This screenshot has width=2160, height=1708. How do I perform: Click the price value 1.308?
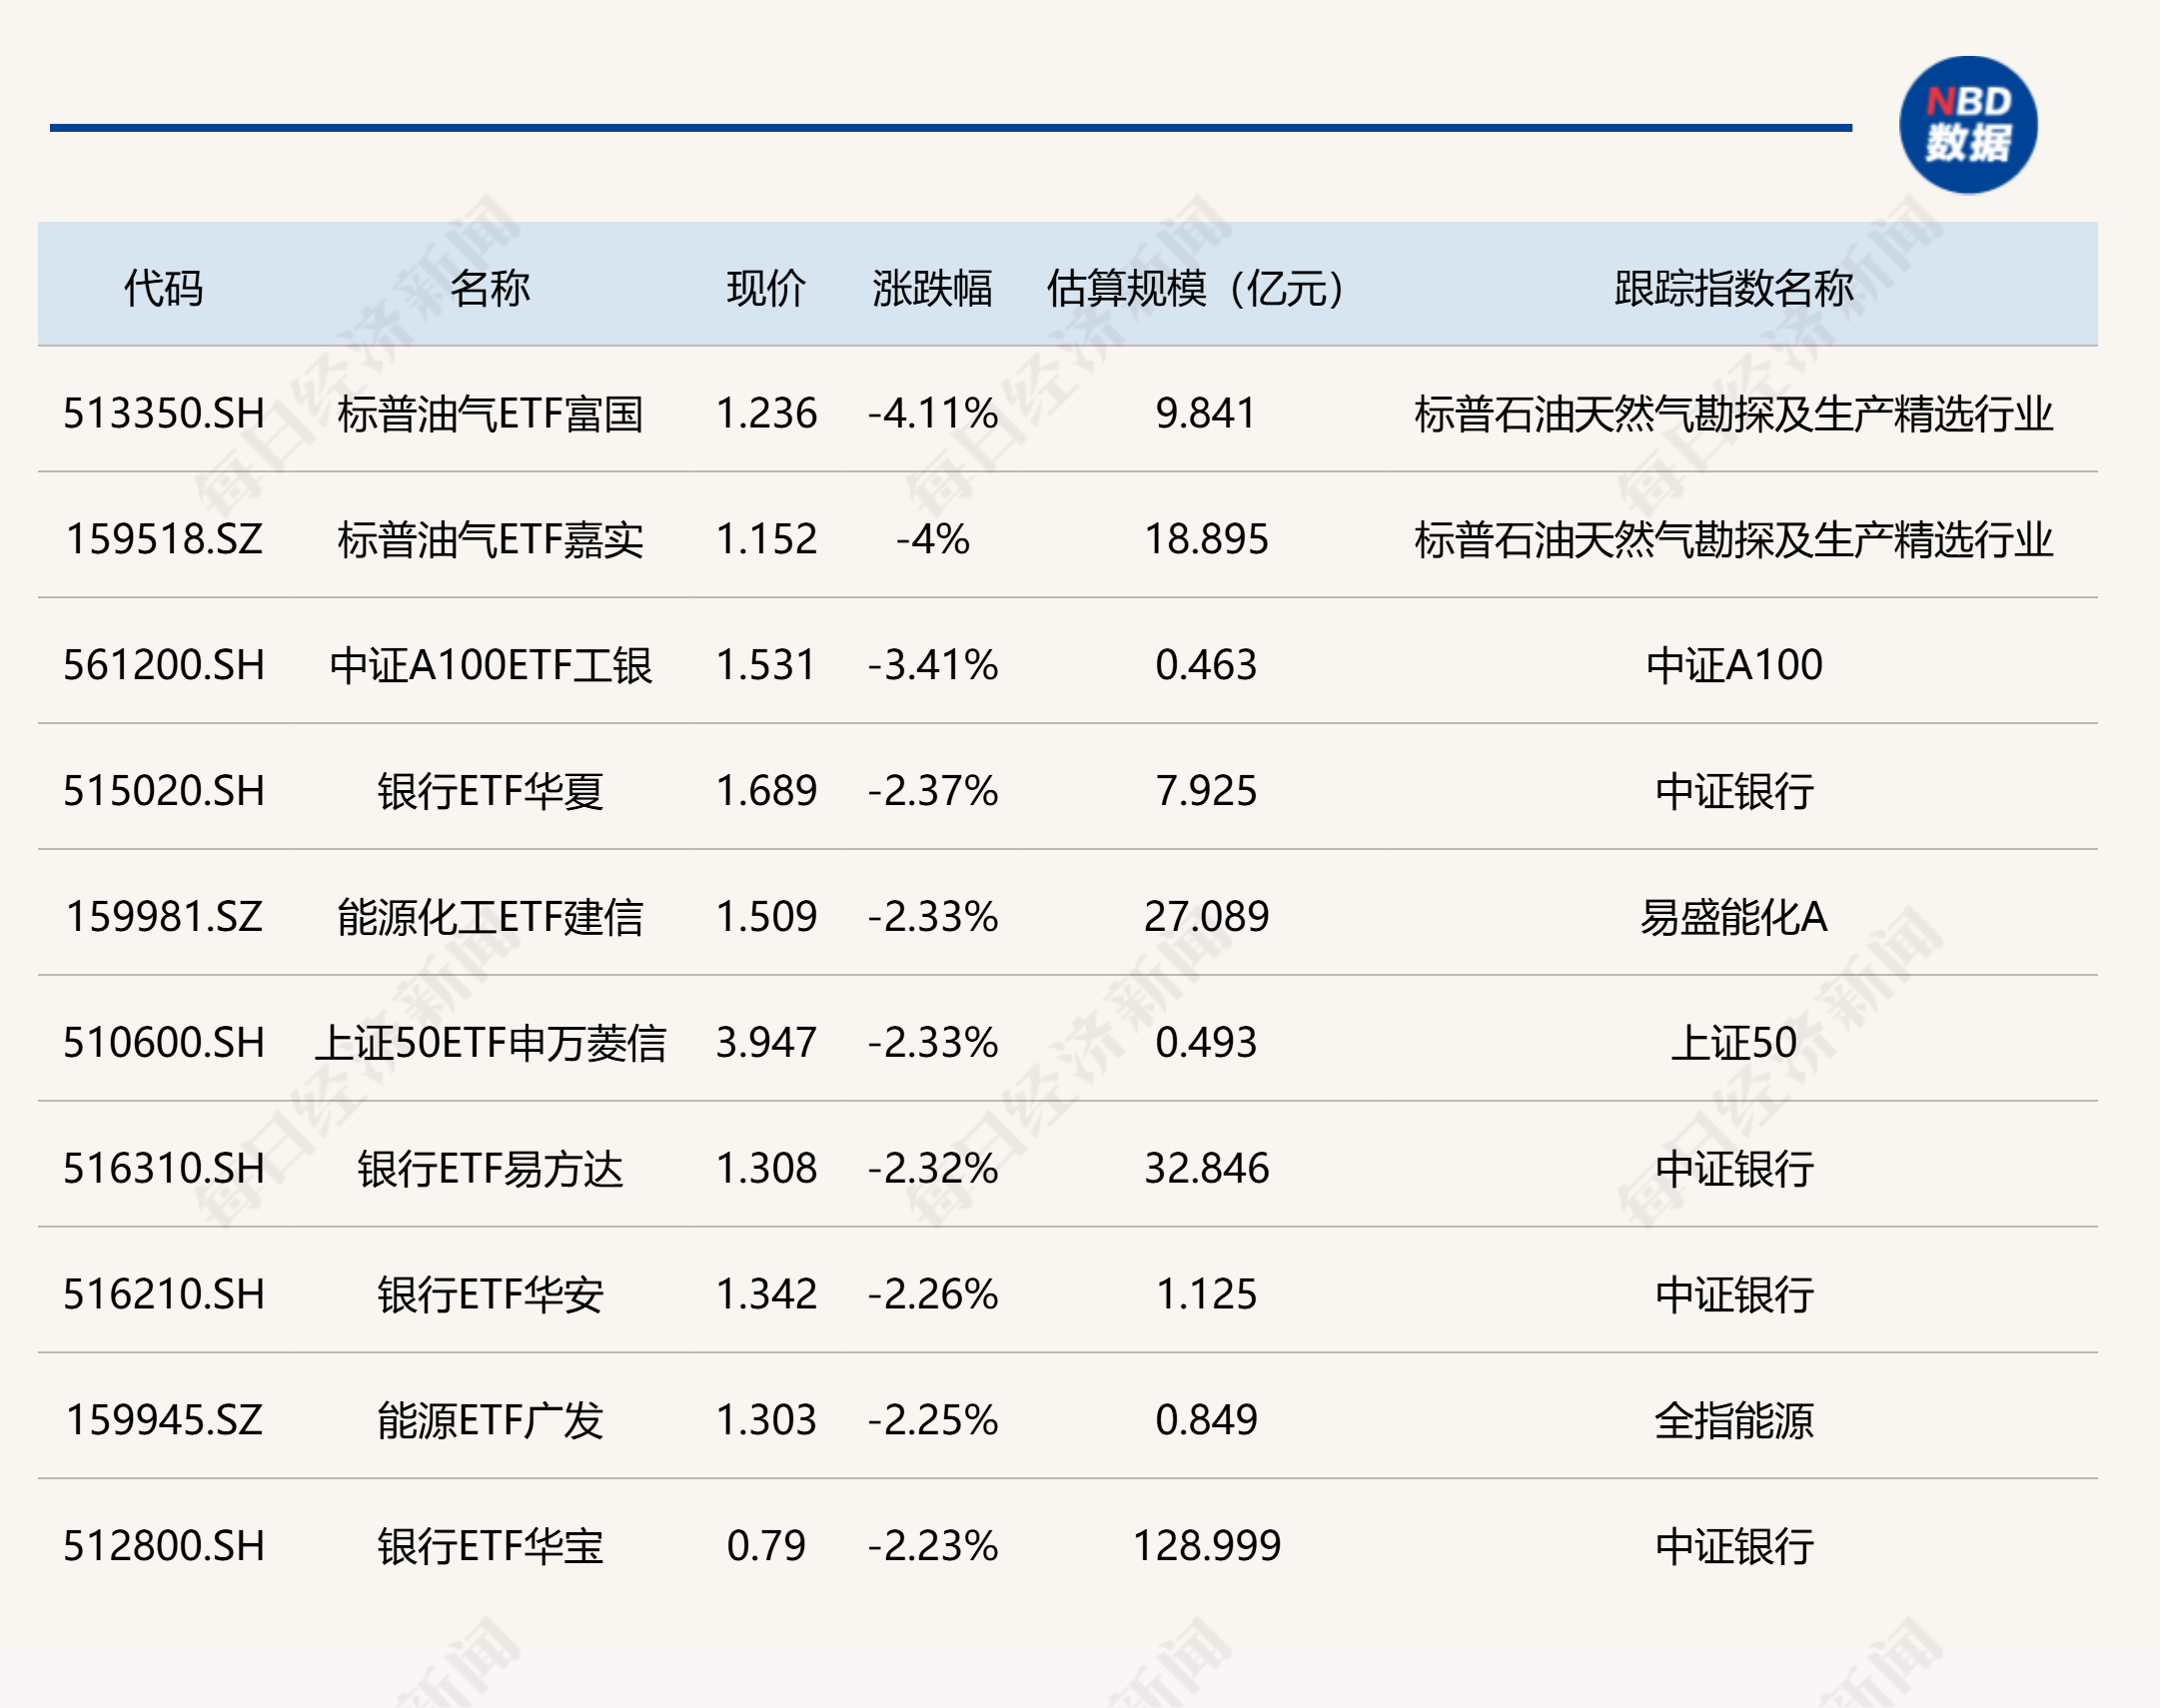click(766, 1169)
